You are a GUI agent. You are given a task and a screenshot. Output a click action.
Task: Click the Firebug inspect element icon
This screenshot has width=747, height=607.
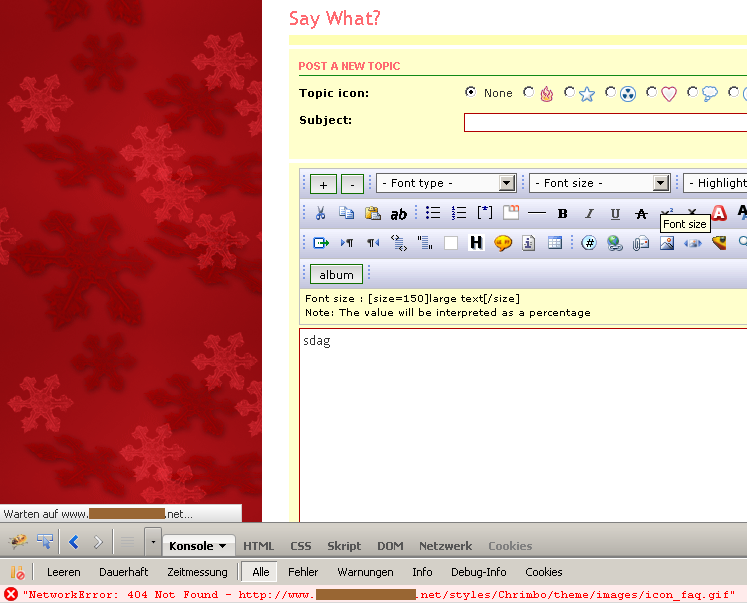45,542
